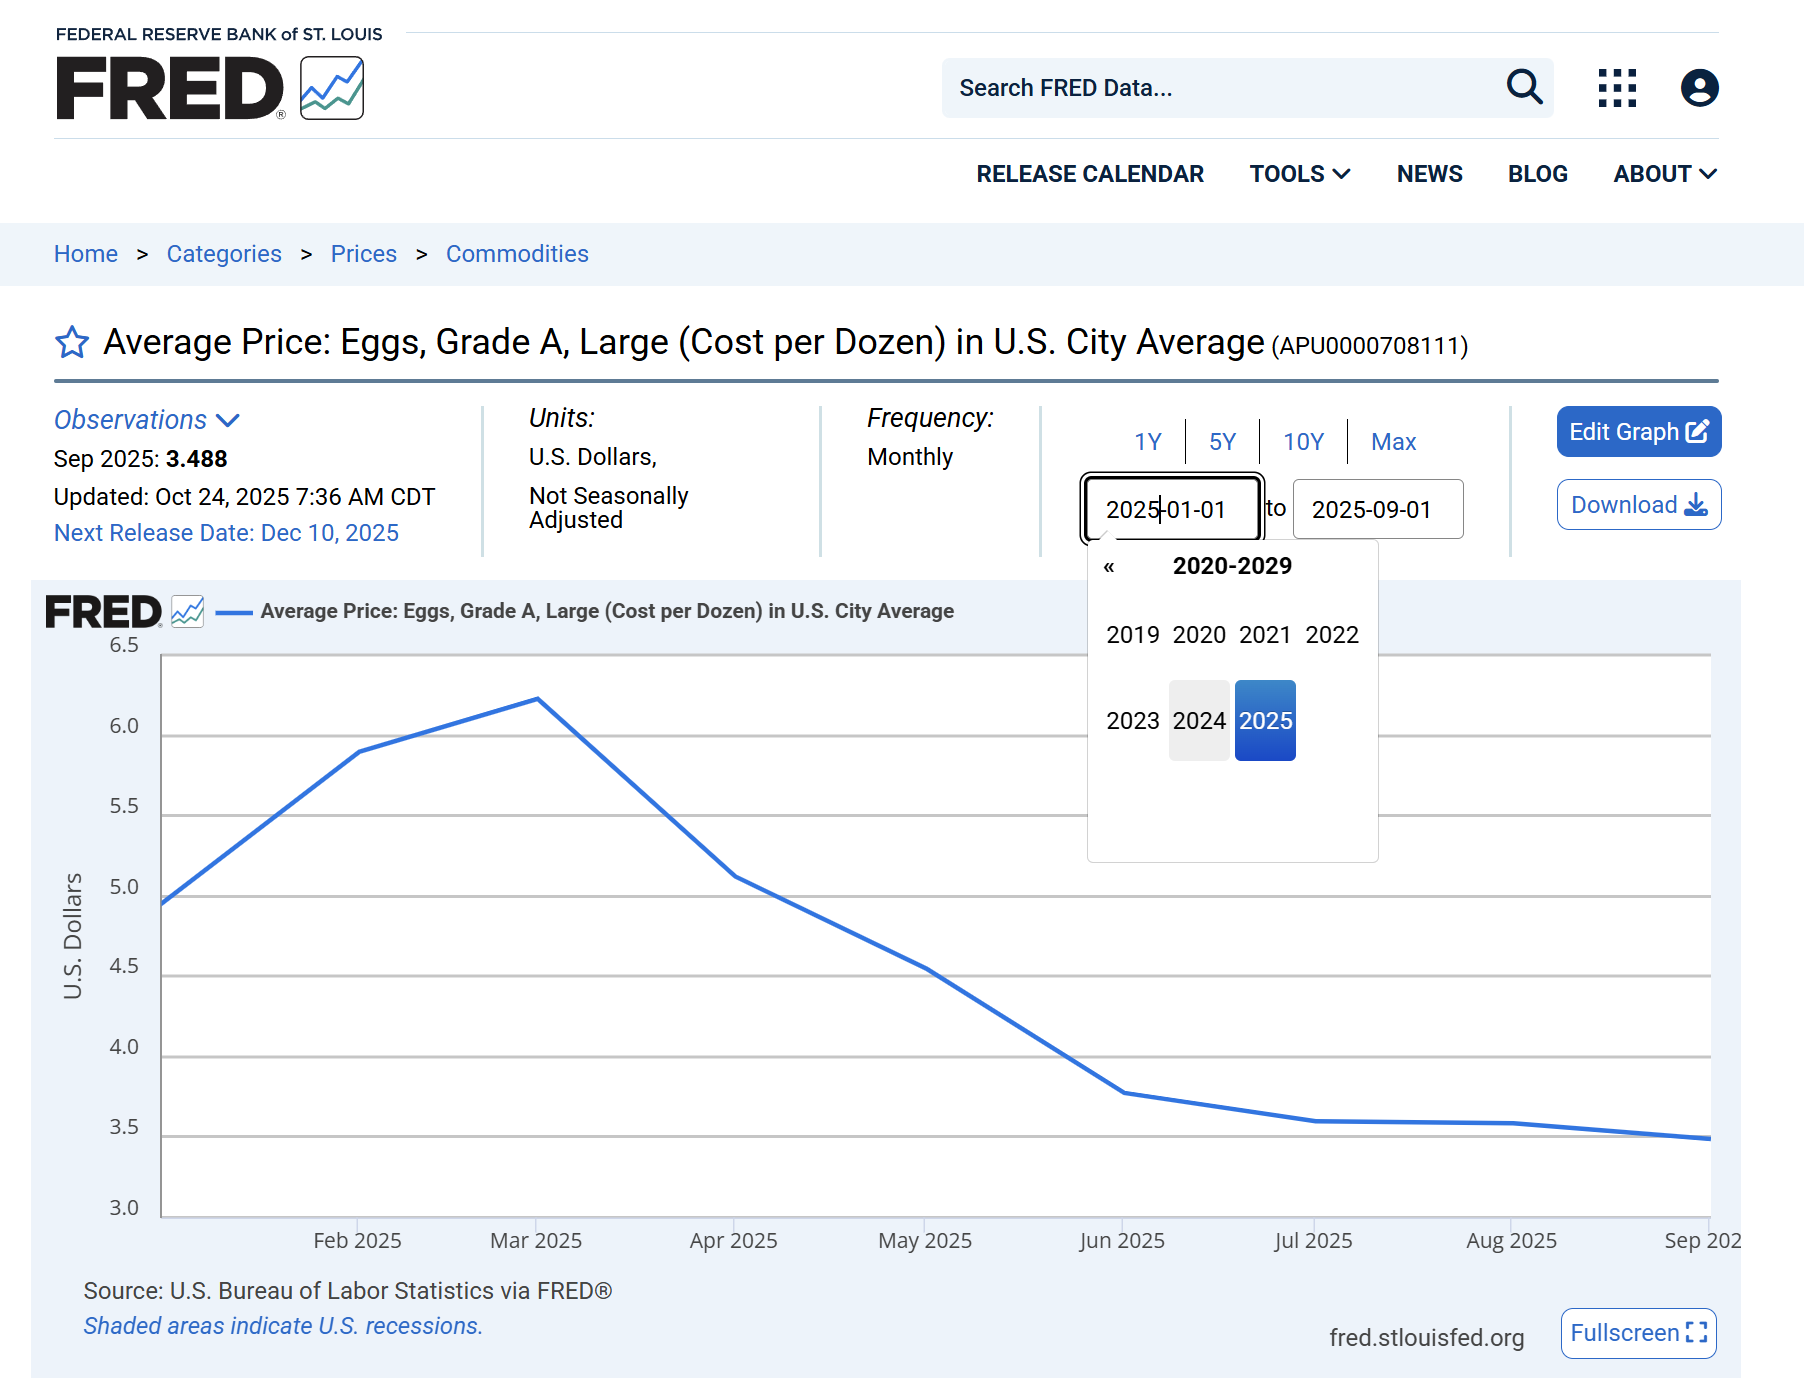The height and width of the screenshot is (1383, 1804).
Task: Click the 'Jun 2025' axis label
Action: (1122, 1241)
